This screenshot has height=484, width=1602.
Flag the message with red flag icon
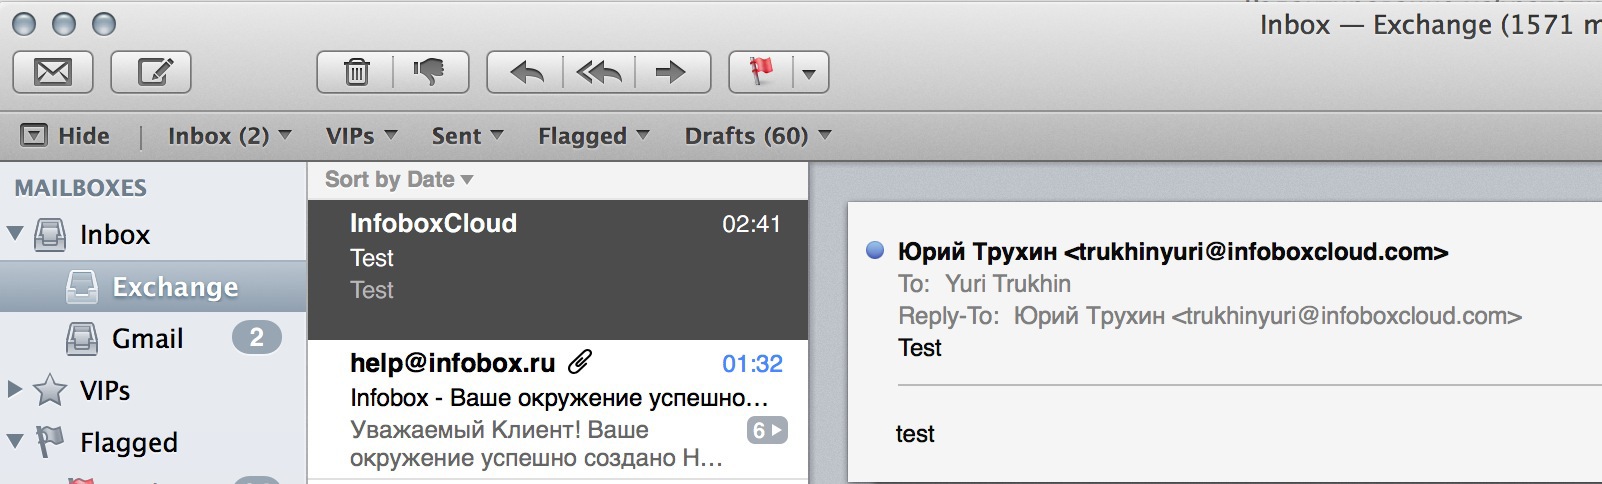pyautogui.click(x=762, y=72)
